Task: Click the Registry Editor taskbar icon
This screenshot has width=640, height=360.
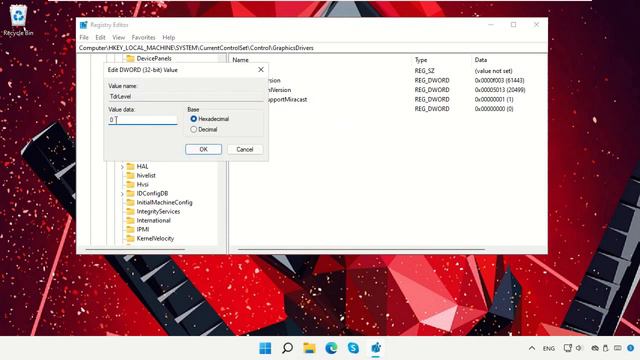Action: pos(376,348)
